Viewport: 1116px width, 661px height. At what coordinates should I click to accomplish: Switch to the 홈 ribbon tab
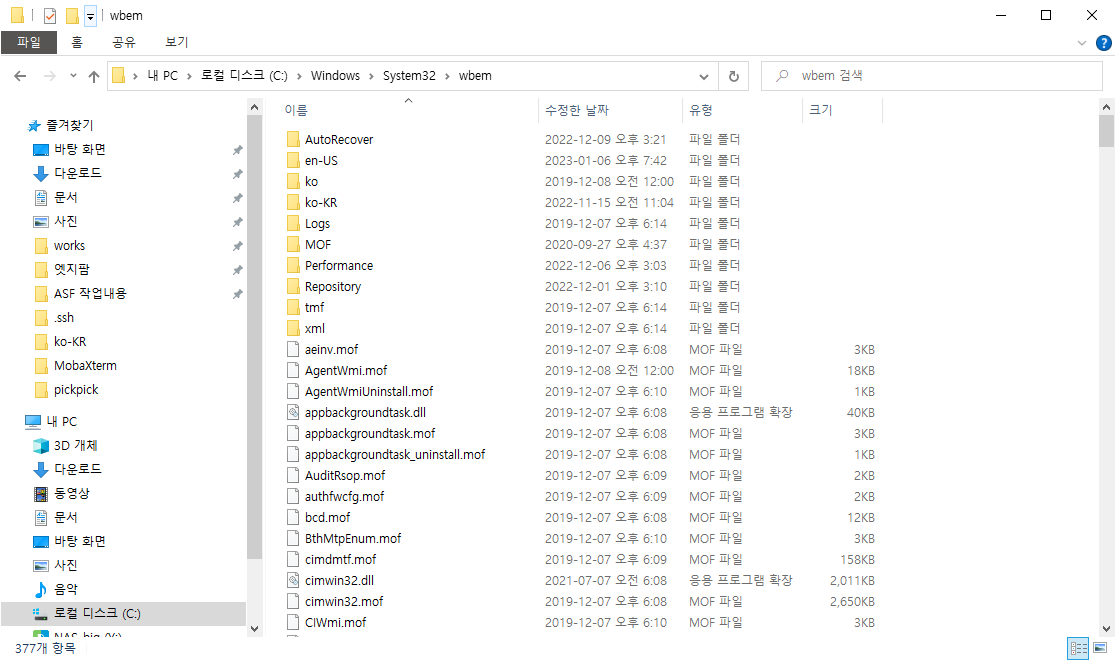point(77,42)
